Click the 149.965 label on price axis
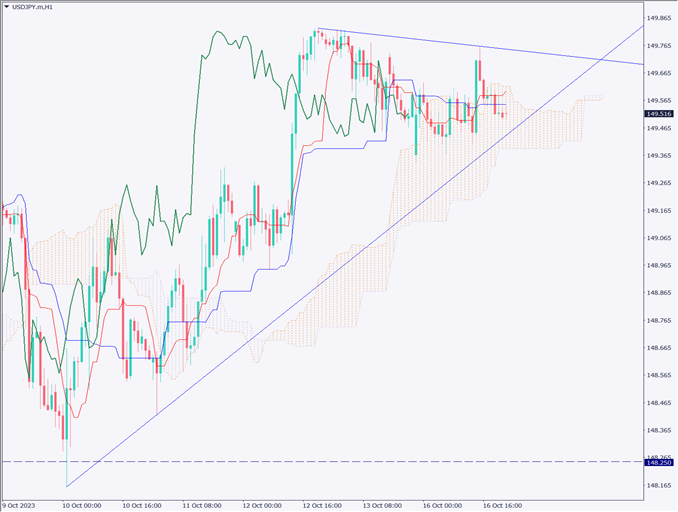 click(x=658, y=18)
